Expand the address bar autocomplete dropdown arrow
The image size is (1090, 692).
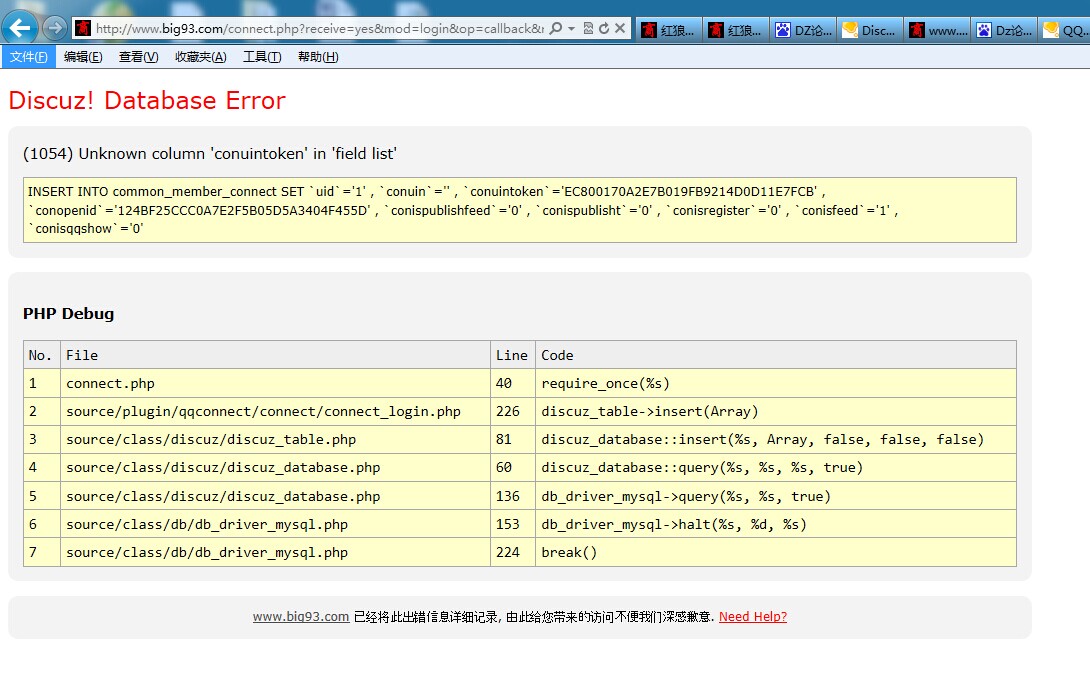tap(571, 29)
